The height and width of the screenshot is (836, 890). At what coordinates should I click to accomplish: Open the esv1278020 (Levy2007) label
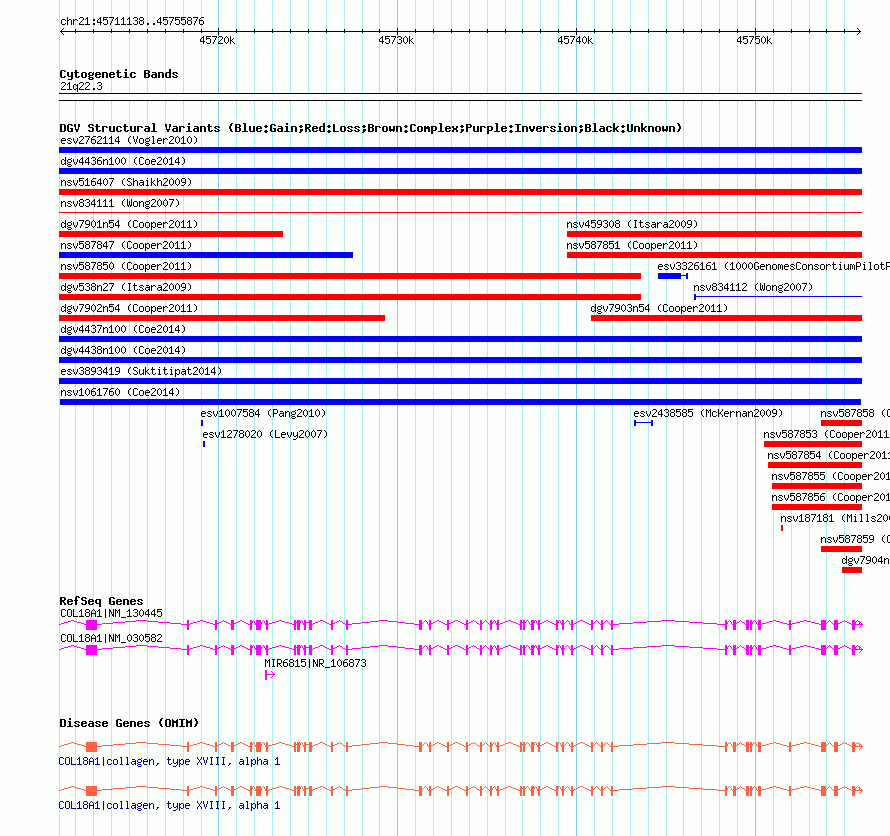pyautogui.click(x=265, y=434)
